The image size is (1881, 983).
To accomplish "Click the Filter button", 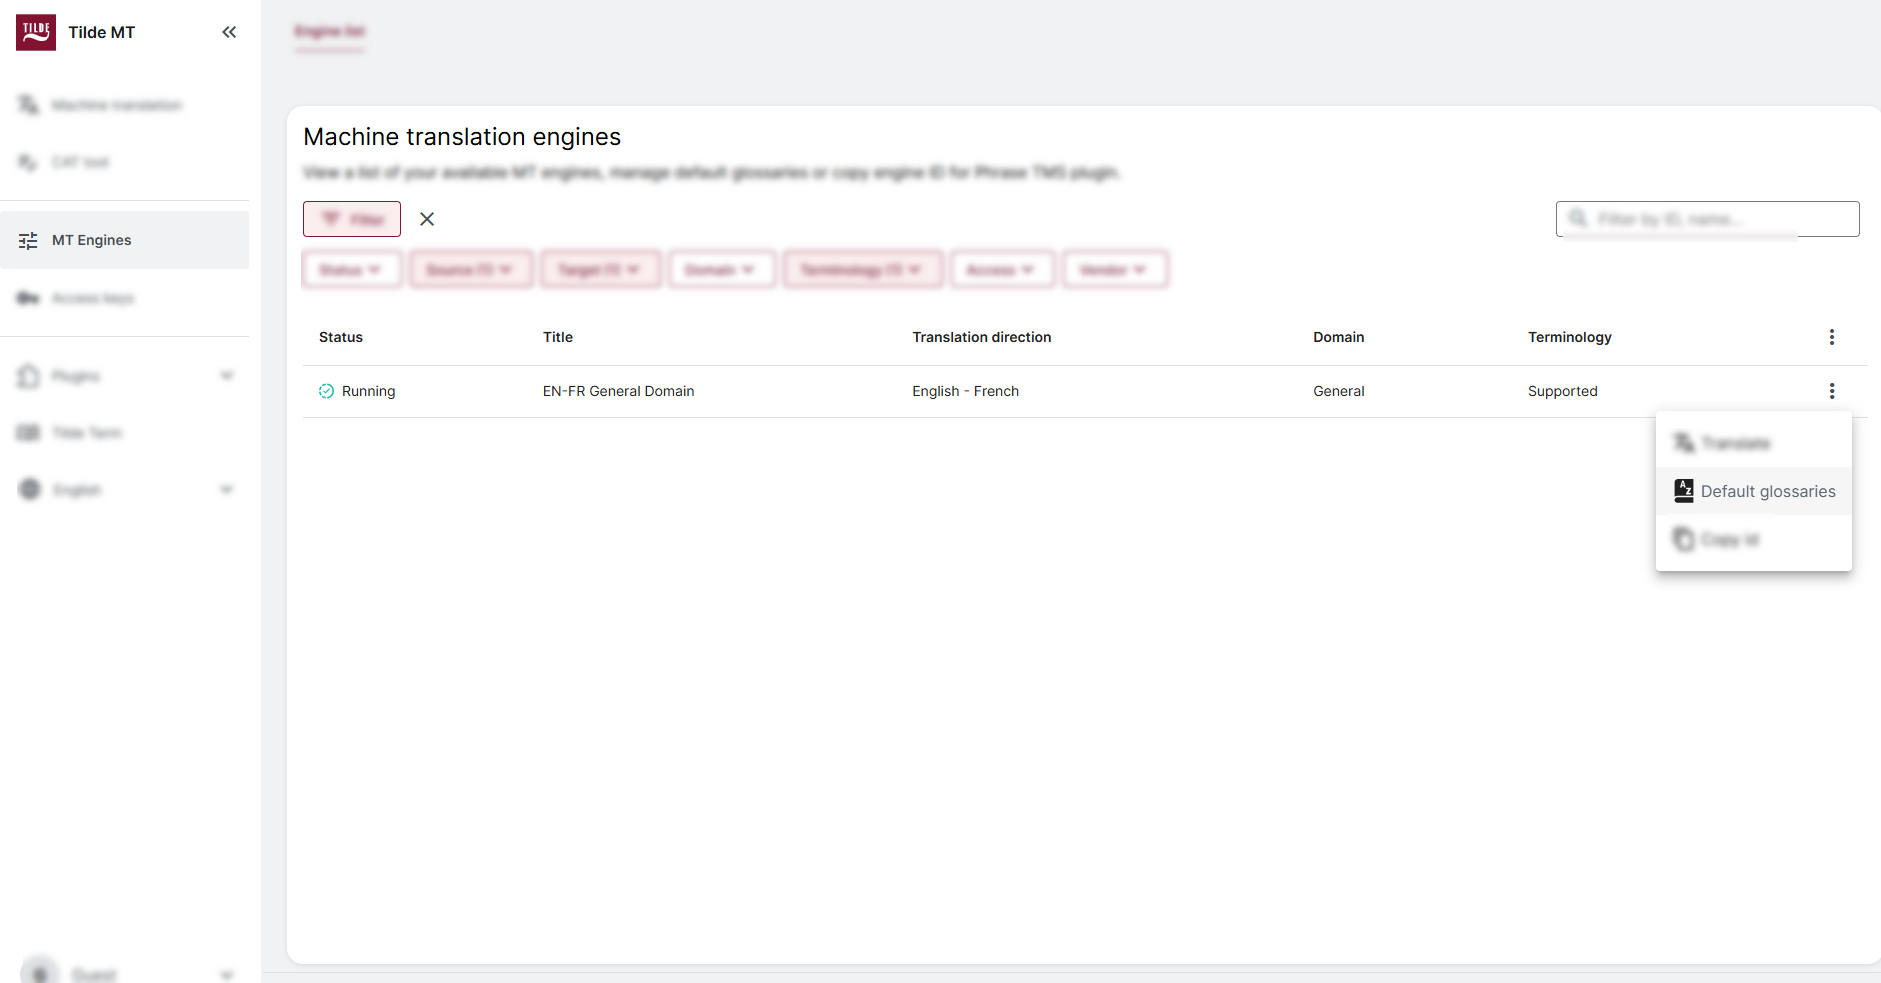I will (x=351, y=218).
